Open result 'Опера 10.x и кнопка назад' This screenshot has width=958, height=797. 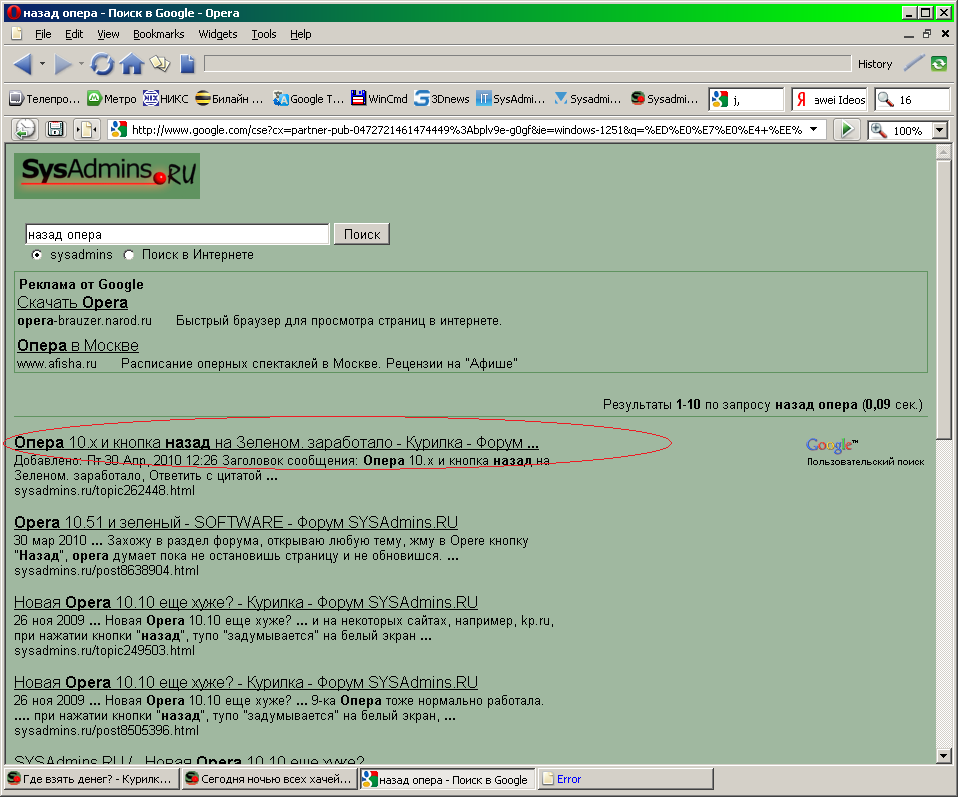coord(276,442)
